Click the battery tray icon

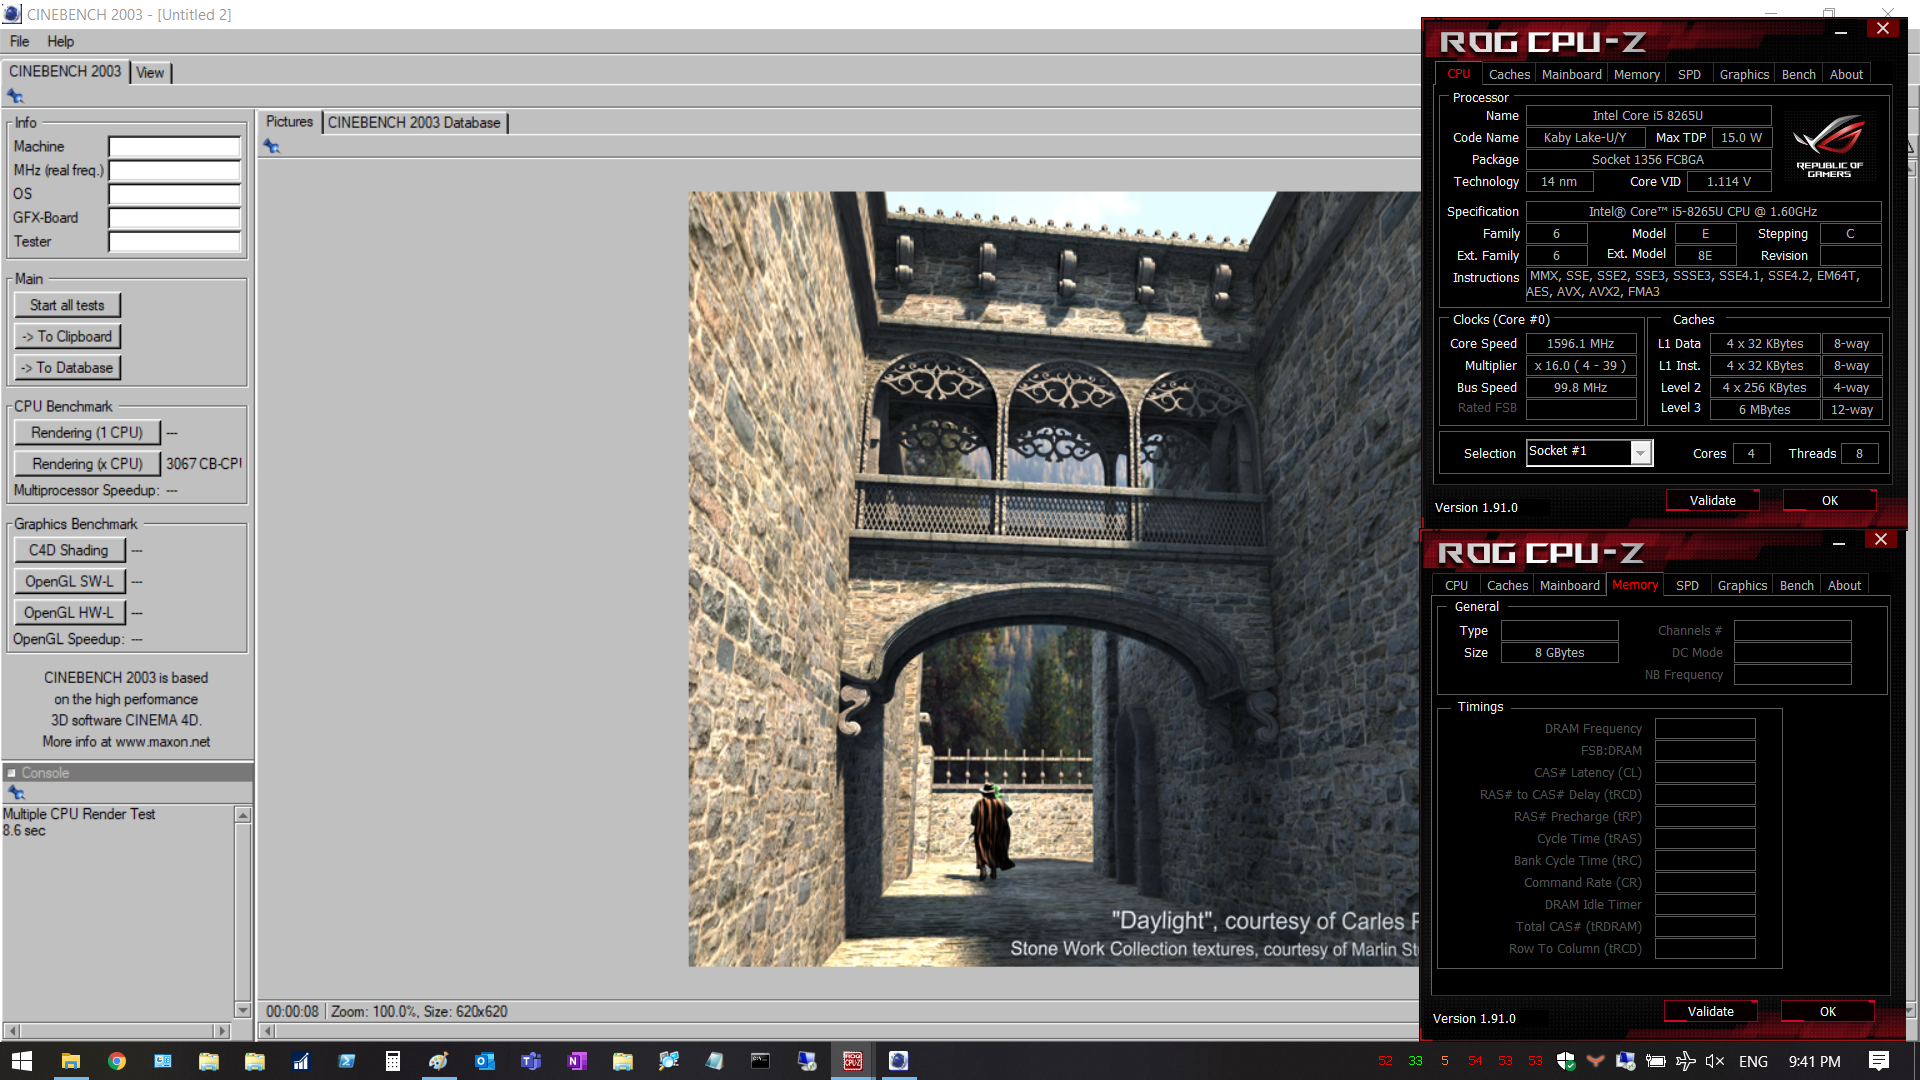click(x=1656, y=1061)
